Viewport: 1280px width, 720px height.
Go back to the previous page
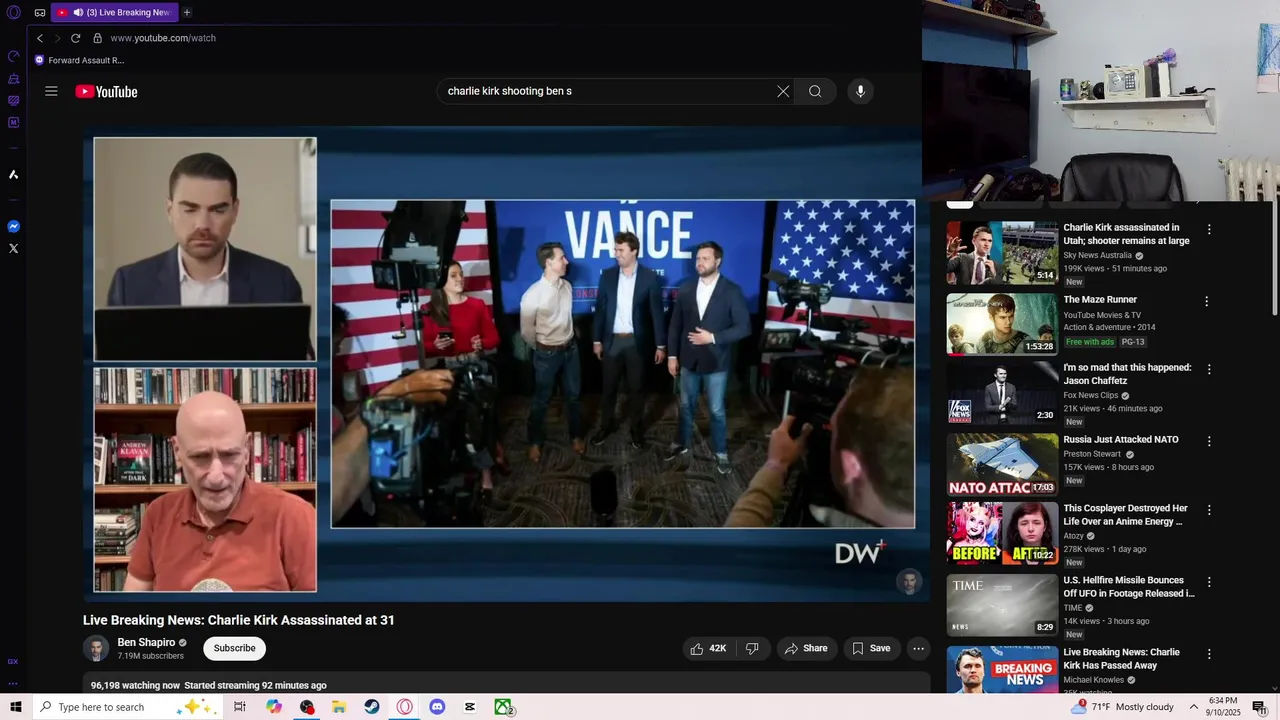point(40,38)
